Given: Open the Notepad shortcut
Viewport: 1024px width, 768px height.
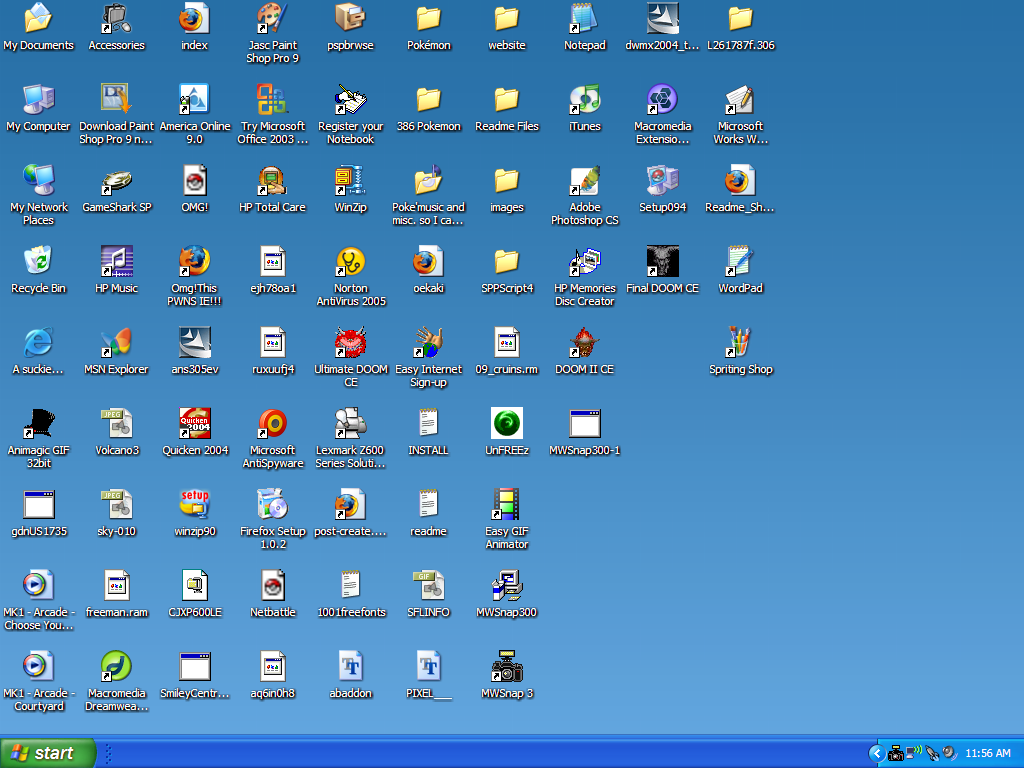Looking at the screenshot, I should pyautogui.click(x=584, y=18).
